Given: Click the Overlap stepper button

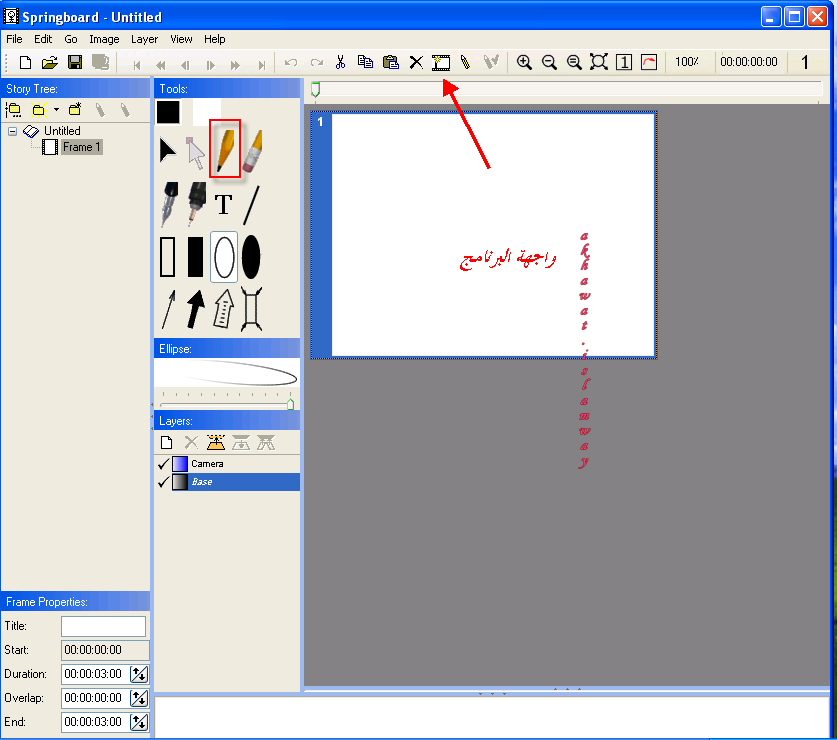Looking at the screenshot, I should tap(139, 698).
